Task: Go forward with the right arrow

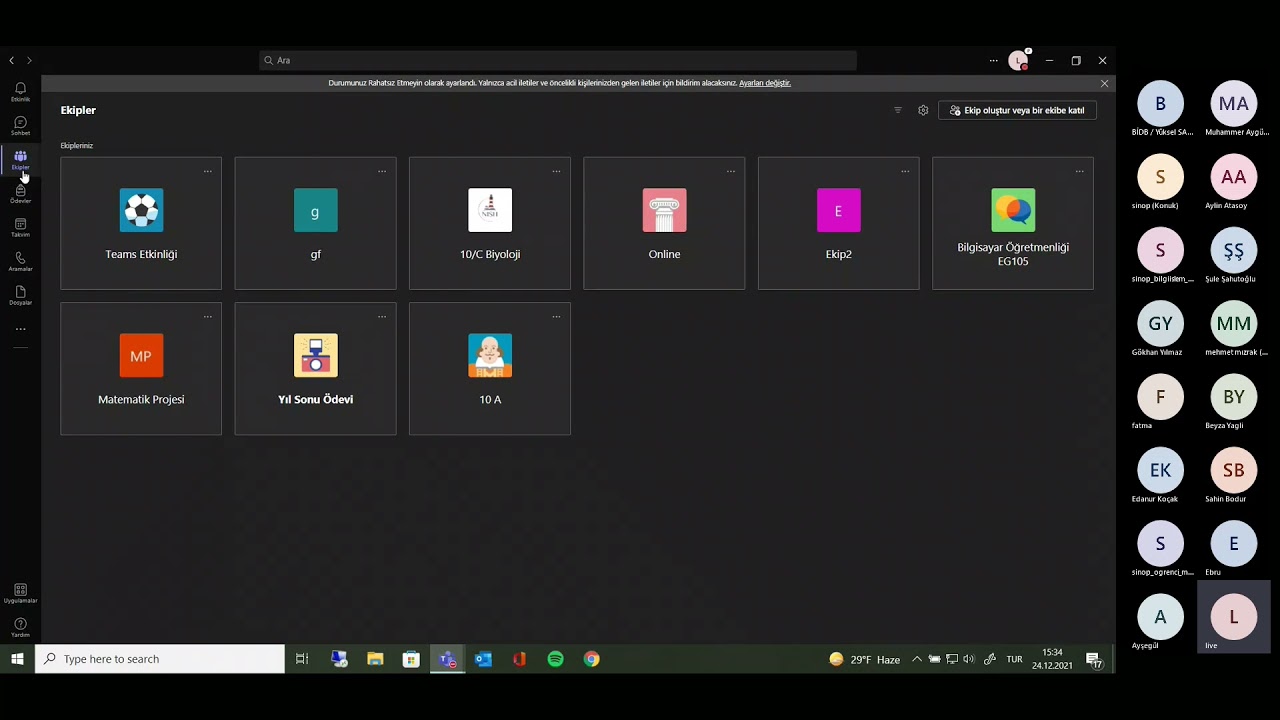Action: pyautogui.click(x=29, y=61)
